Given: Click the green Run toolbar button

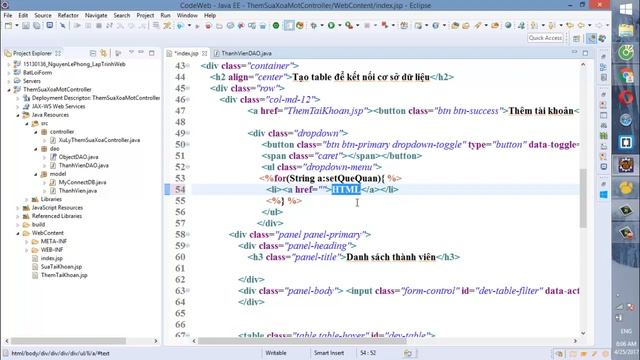Looking at the screenshot, I should (x=331, y=26).
